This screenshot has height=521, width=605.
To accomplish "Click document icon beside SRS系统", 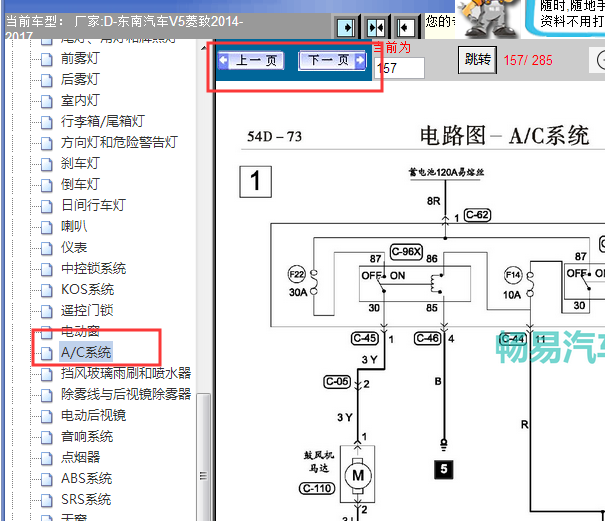I will point(47,500).
